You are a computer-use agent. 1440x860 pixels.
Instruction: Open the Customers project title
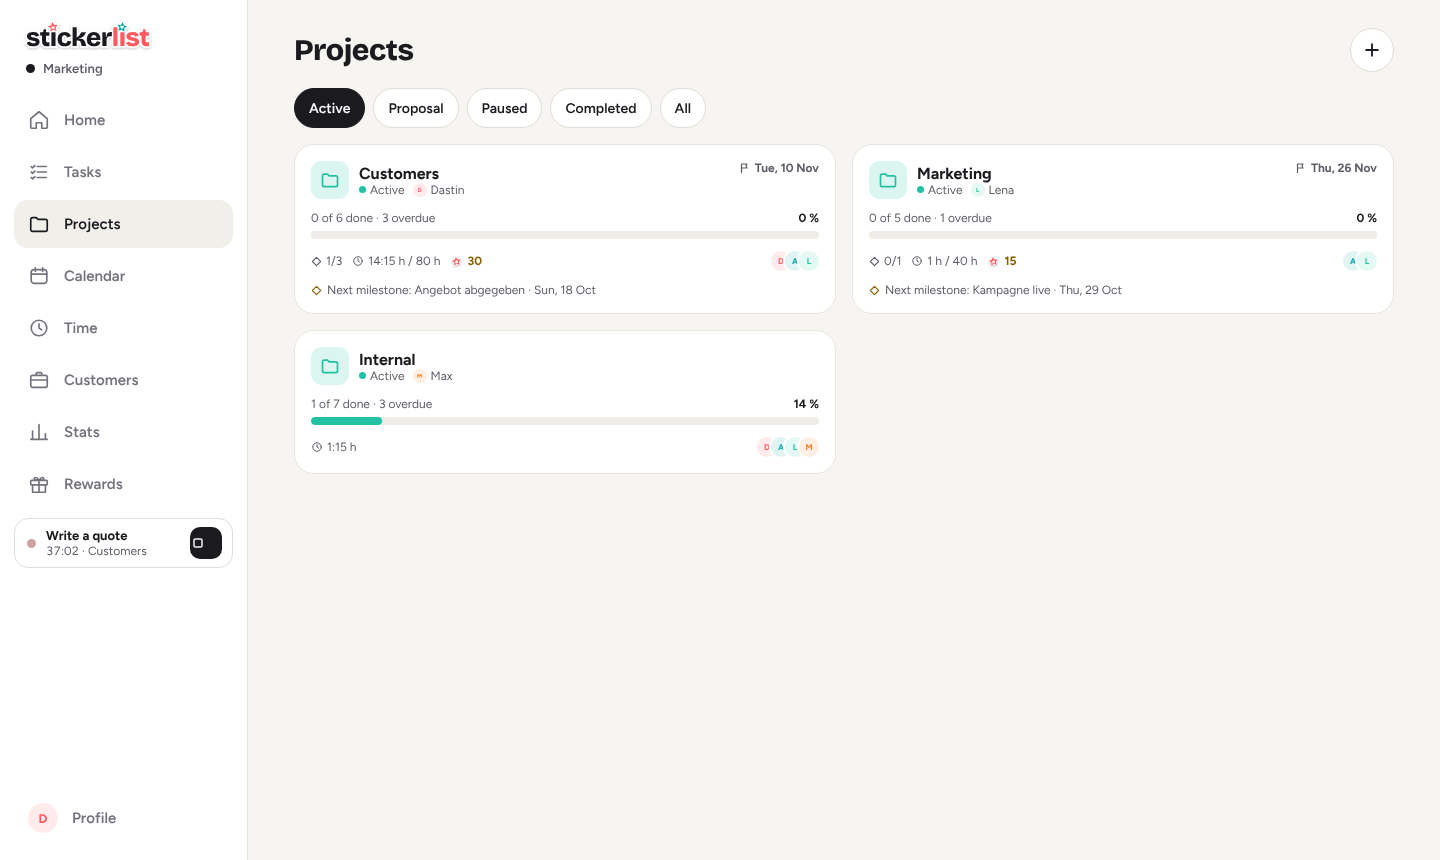point(399,173)
